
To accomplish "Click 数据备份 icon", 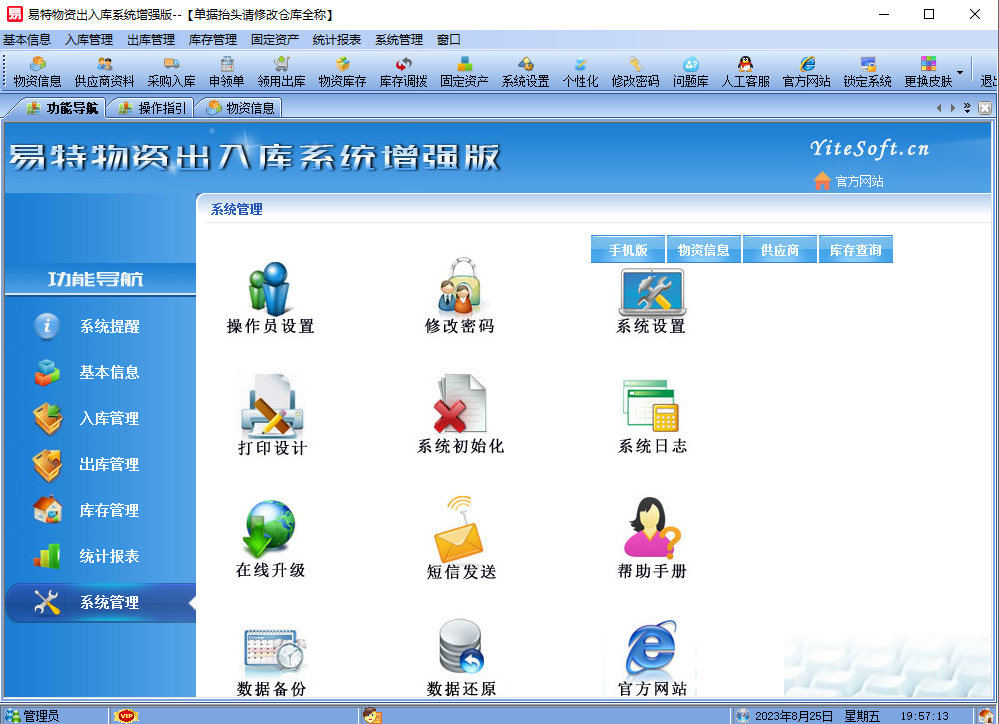I will pyautogui.click(x=272, y=662).
